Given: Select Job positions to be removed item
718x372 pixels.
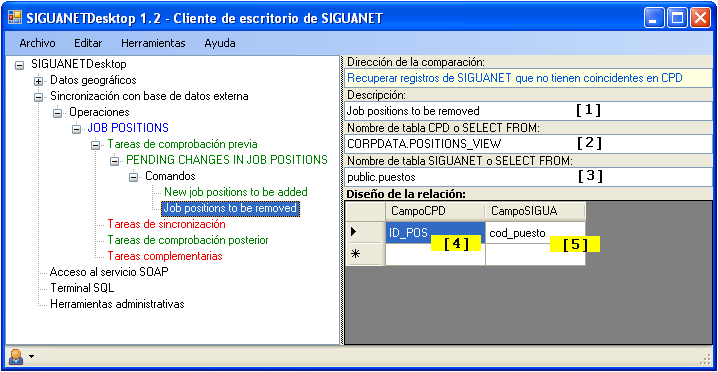Looking at the screenshot, I should point(231,208).
